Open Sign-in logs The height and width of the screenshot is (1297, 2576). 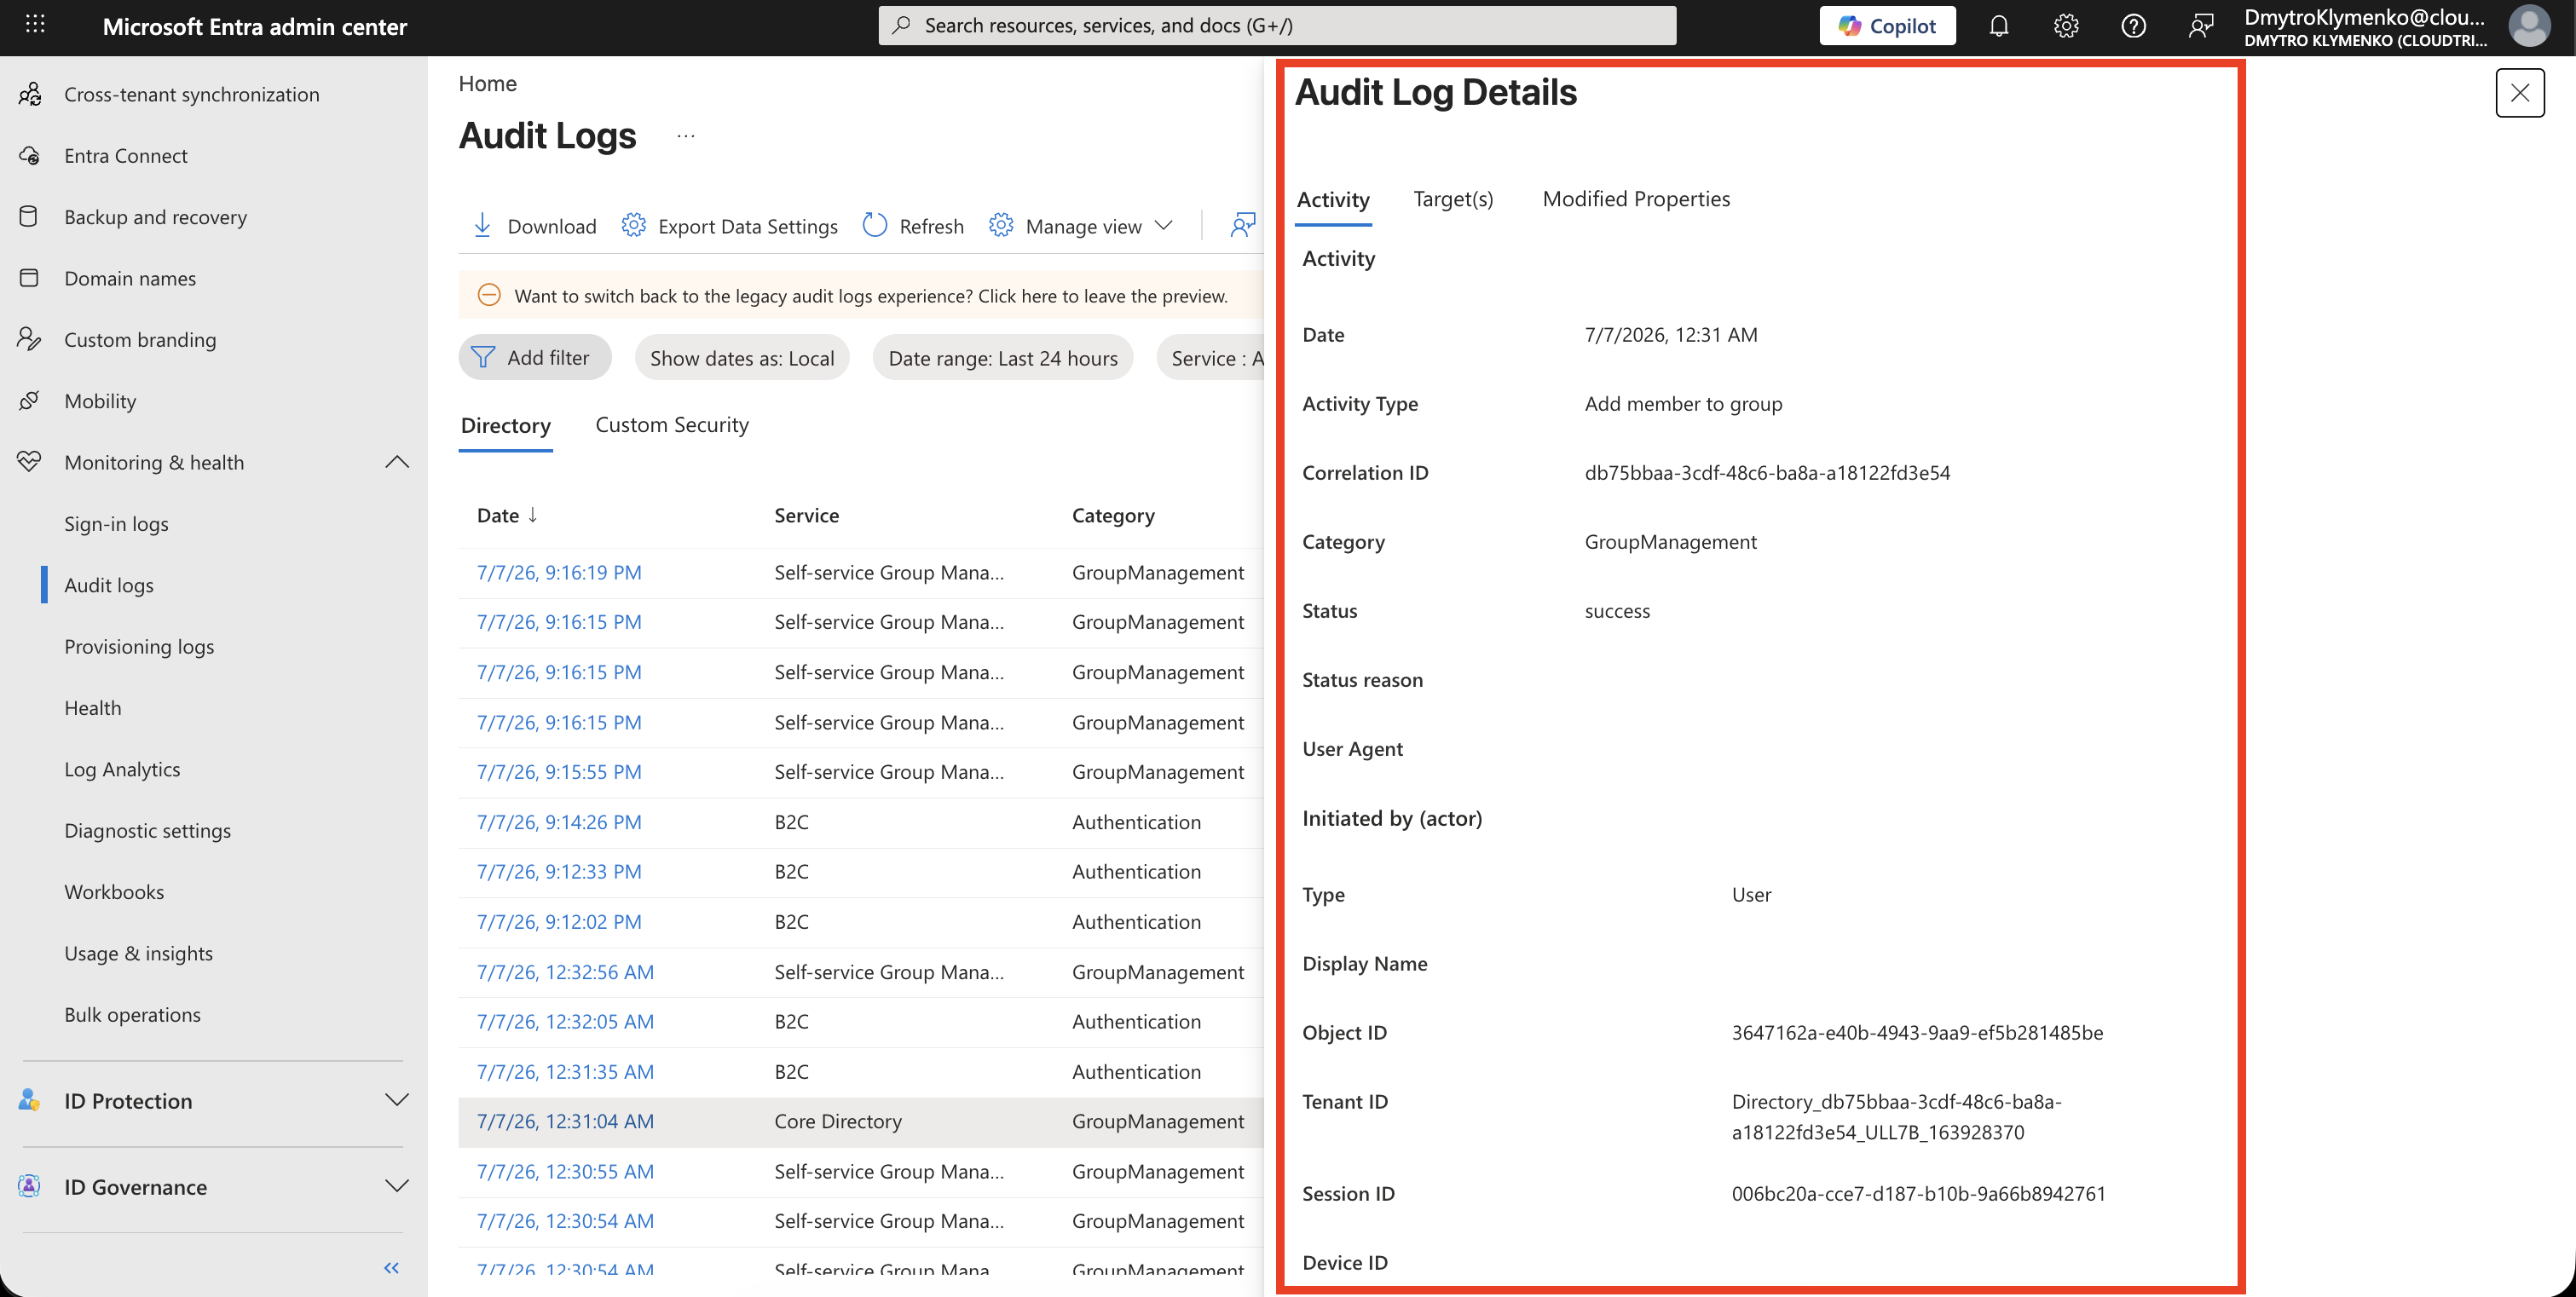tap(116, 524)
